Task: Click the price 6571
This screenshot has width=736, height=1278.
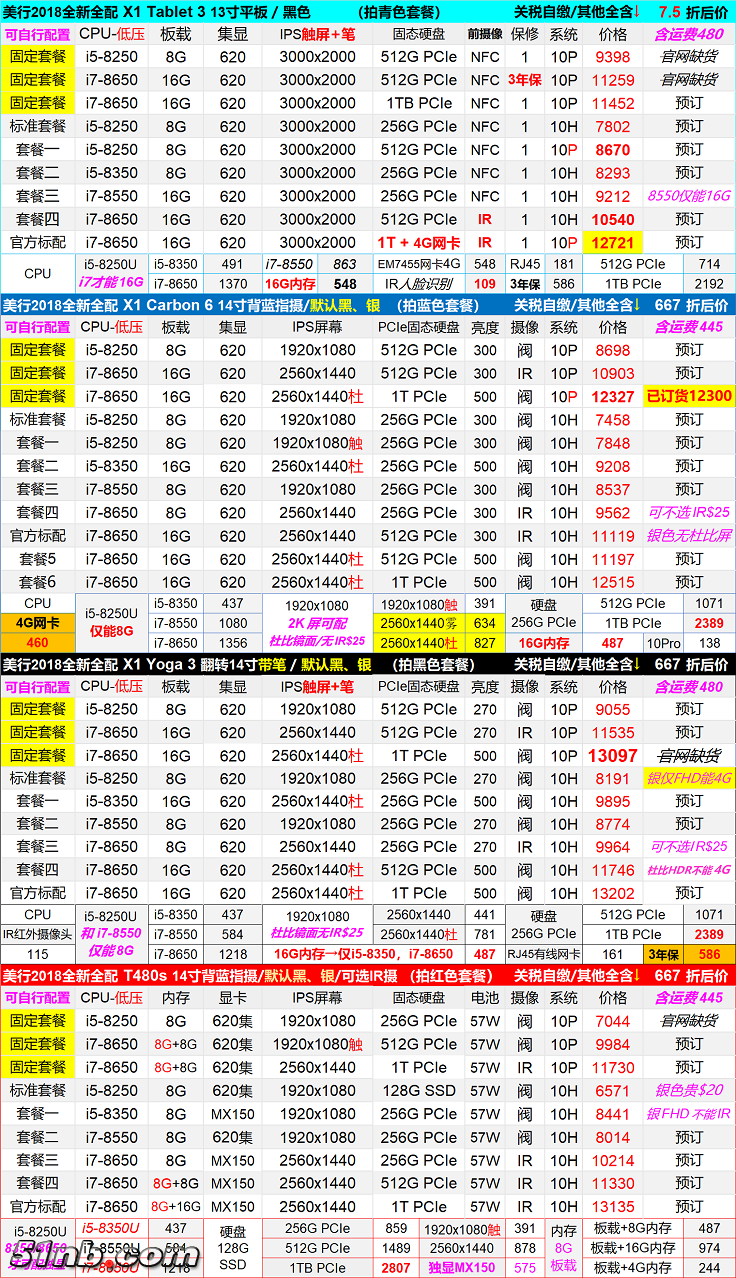Action: tap(613, 1091)
